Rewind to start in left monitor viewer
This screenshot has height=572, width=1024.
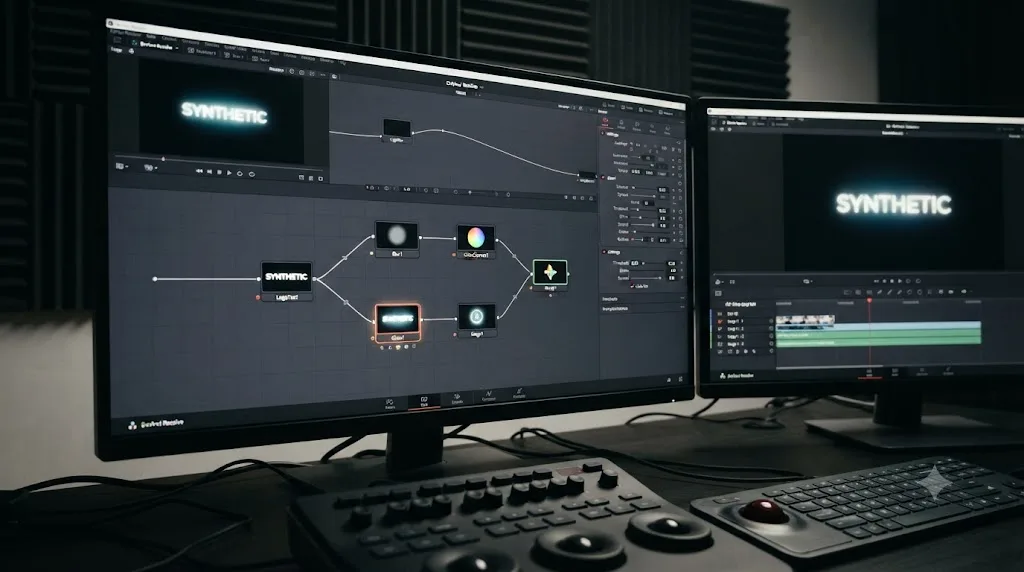click(x=199, y=171)
